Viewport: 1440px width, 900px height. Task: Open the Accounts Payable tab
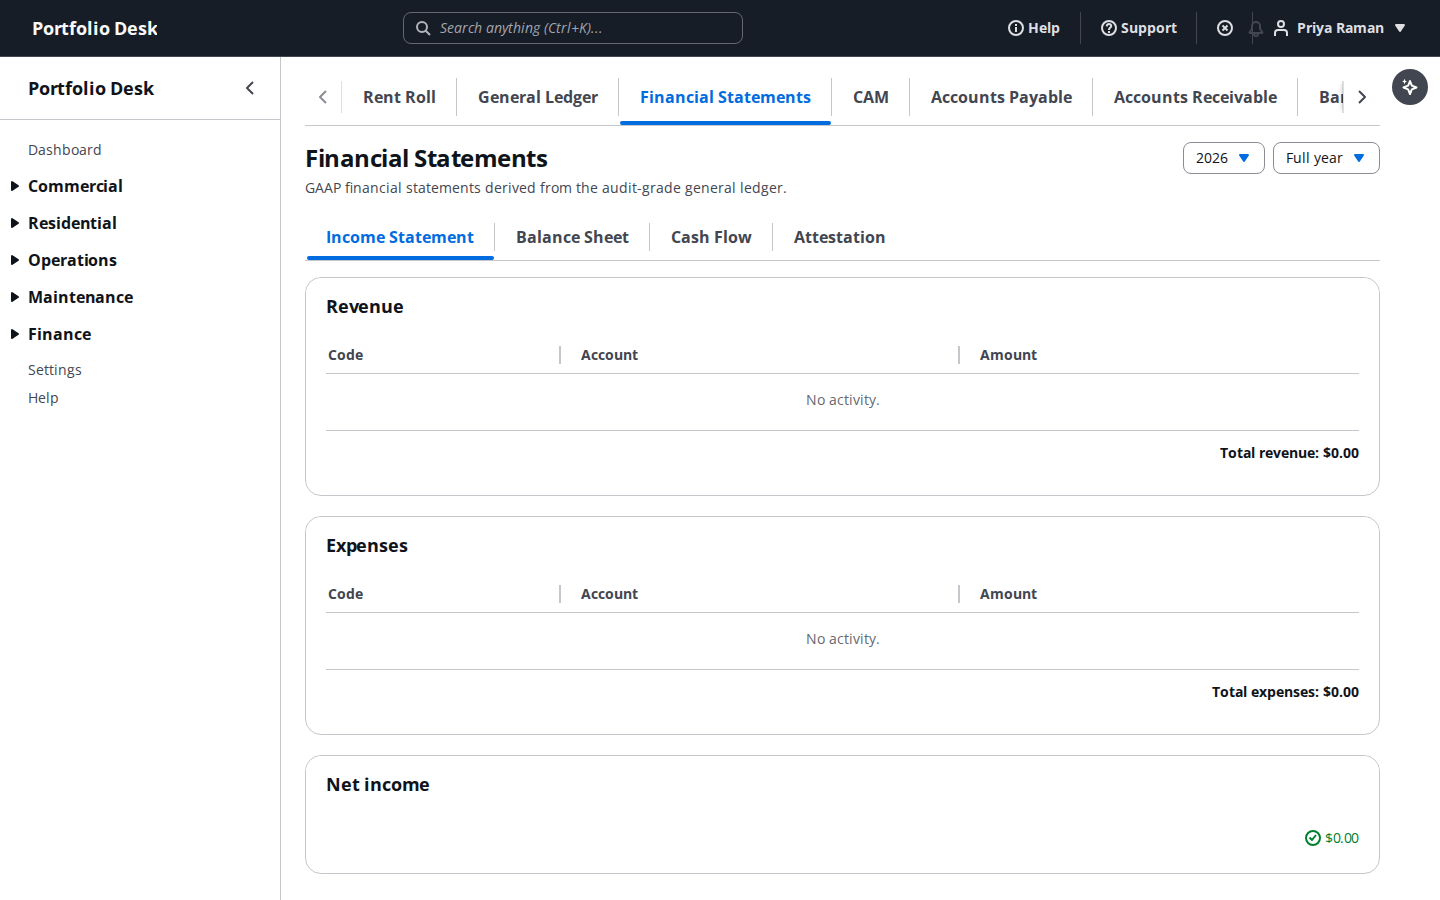pos(1001,97)
